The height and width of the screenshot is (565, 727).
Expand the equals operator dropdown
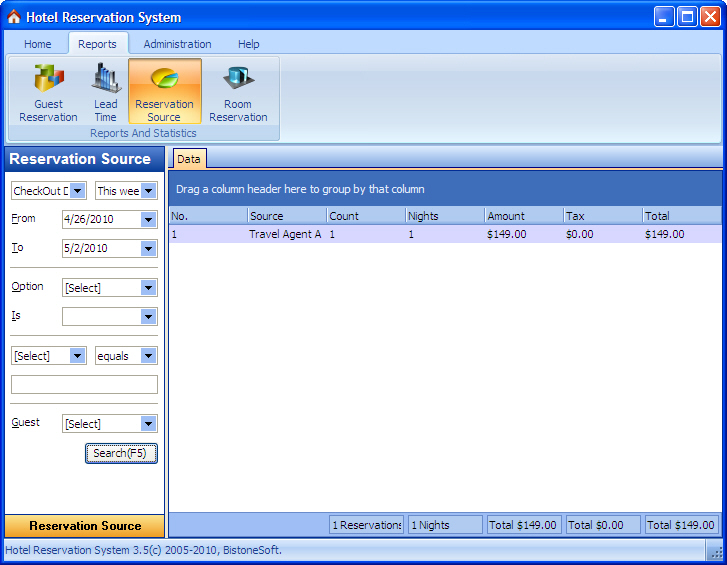[x=148, y=356]
